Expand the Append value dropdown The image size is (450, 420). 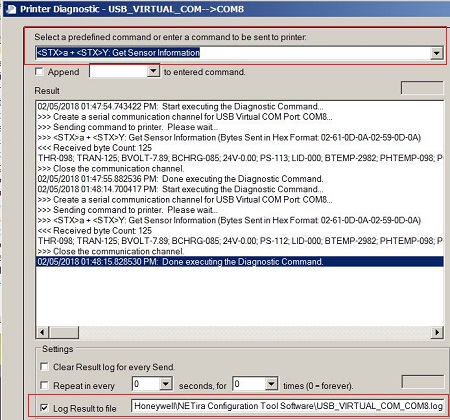tap(153, 71)
